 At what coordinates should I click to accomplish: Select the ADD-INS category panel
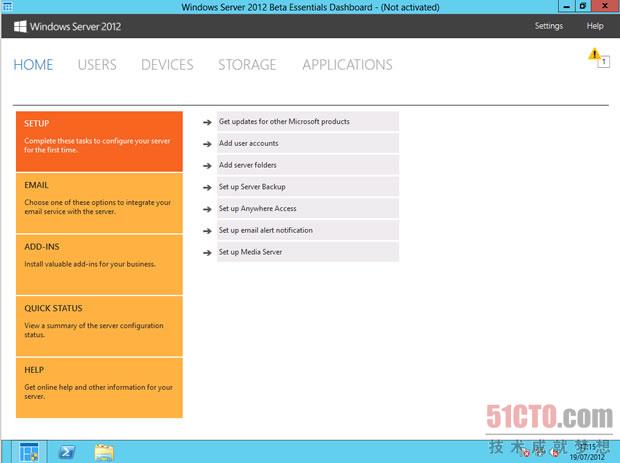[x=99, y=263]
